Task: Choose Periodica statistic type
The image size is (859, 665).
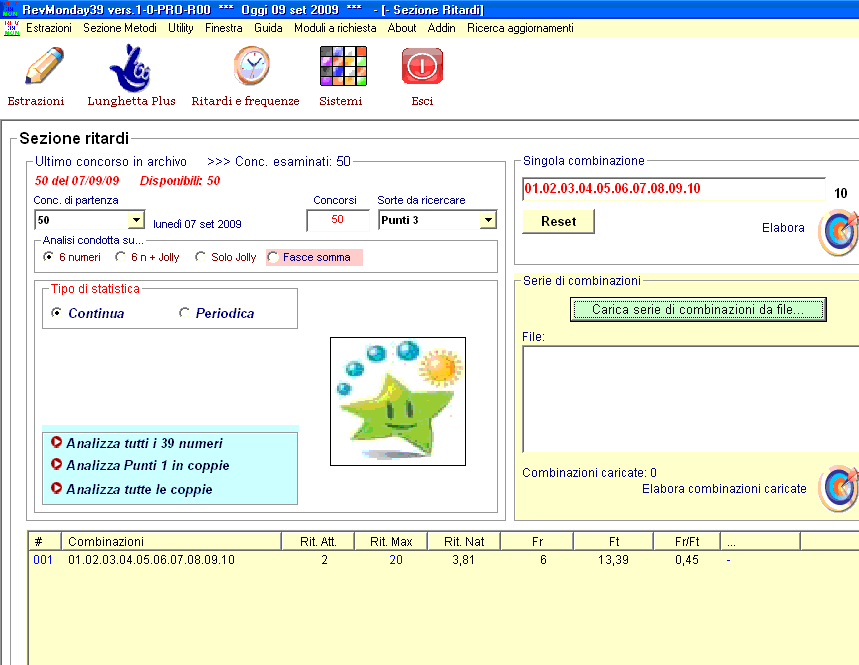Action: point(184,312)
